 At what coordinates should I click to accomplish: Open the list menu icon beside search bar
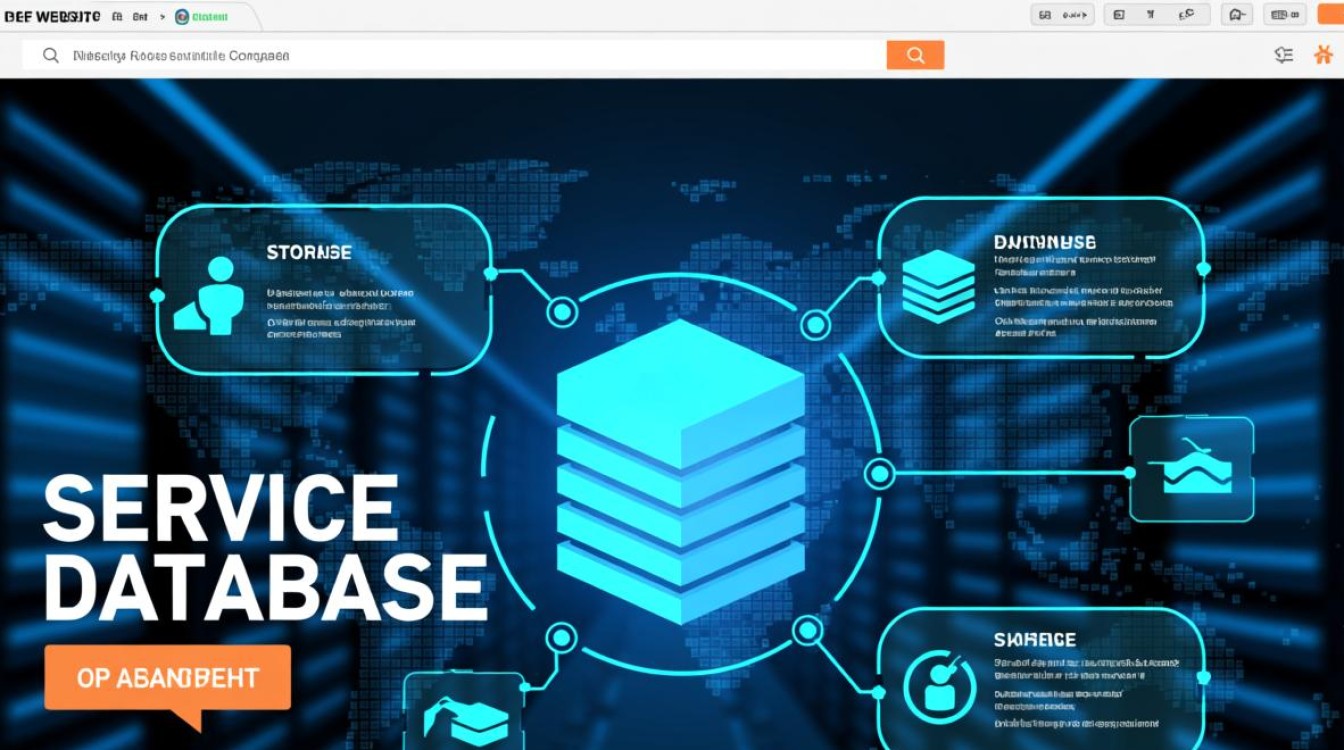[x=1284, y=56]
